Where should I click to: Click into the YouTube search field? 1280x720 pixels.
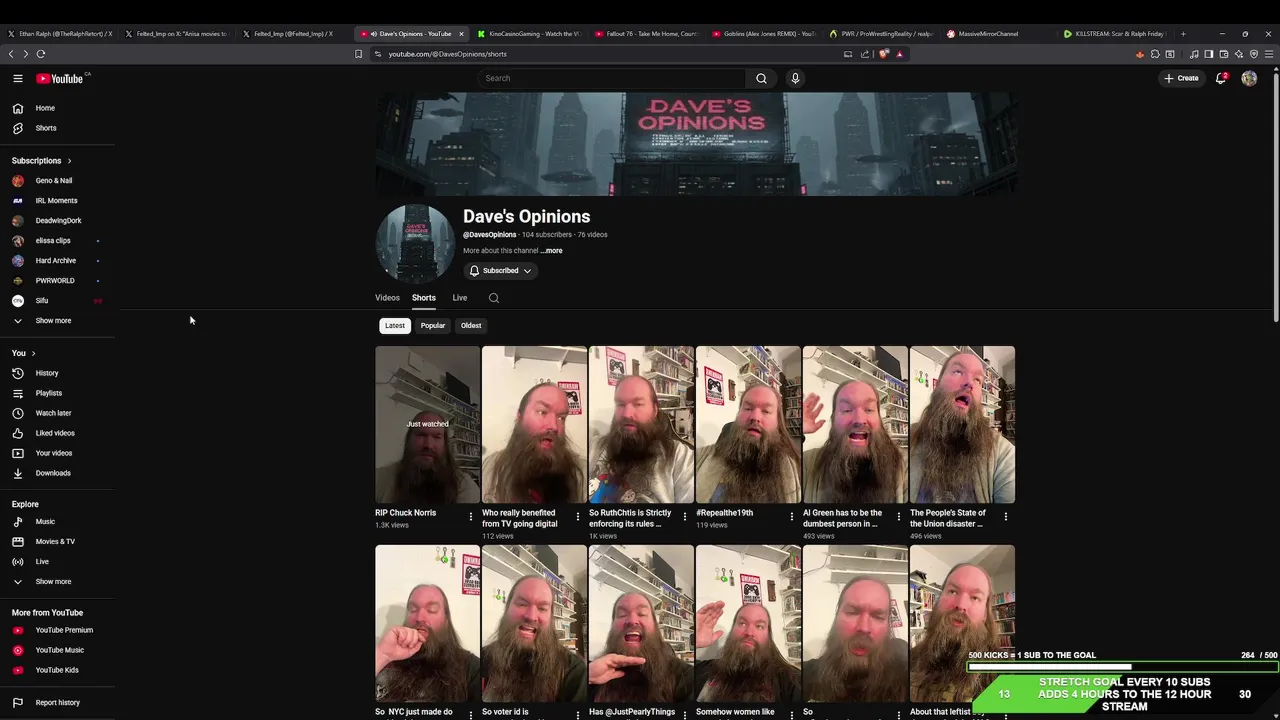pyautogui.click(x=611, y=78)
